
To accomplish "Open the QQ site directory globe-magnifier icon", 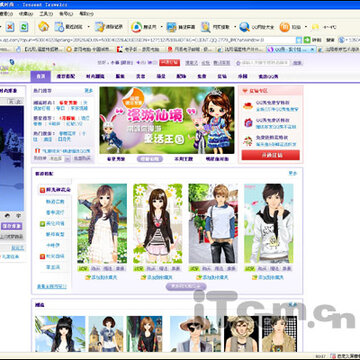I will [x=244, y=27].
